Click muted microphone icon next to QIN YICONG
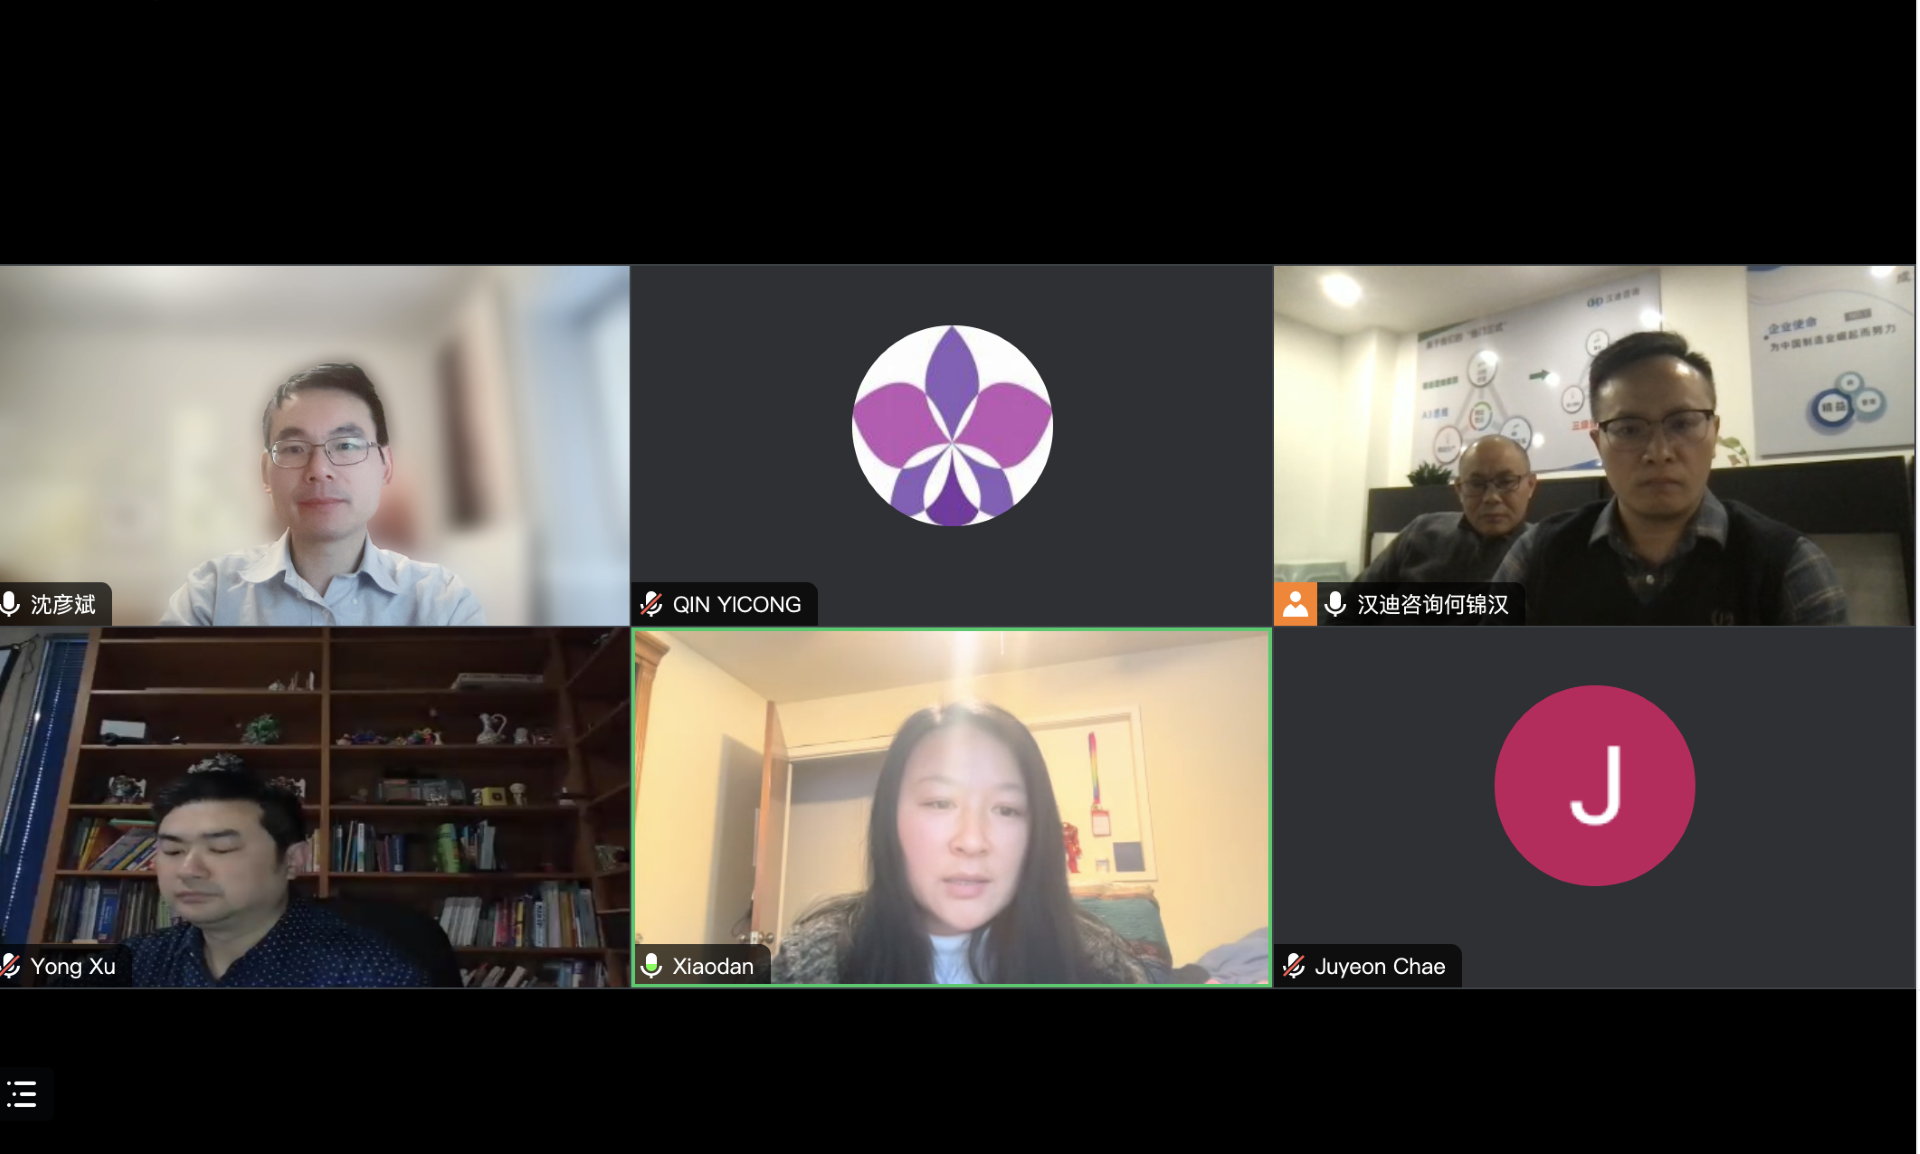 [x=651, y=604]
